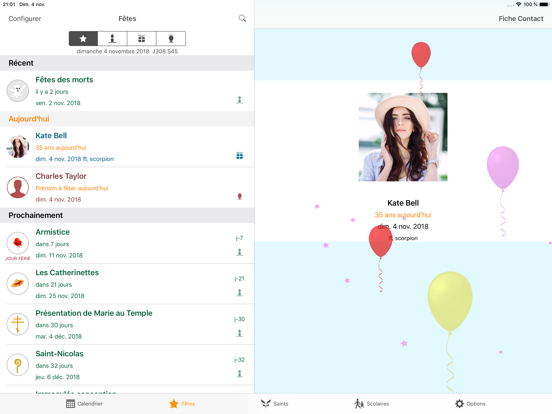The image size is (552, 414).
Task: Click '35 ans aujourd'hui' in detail pane
Action: [x=403, y=215]
